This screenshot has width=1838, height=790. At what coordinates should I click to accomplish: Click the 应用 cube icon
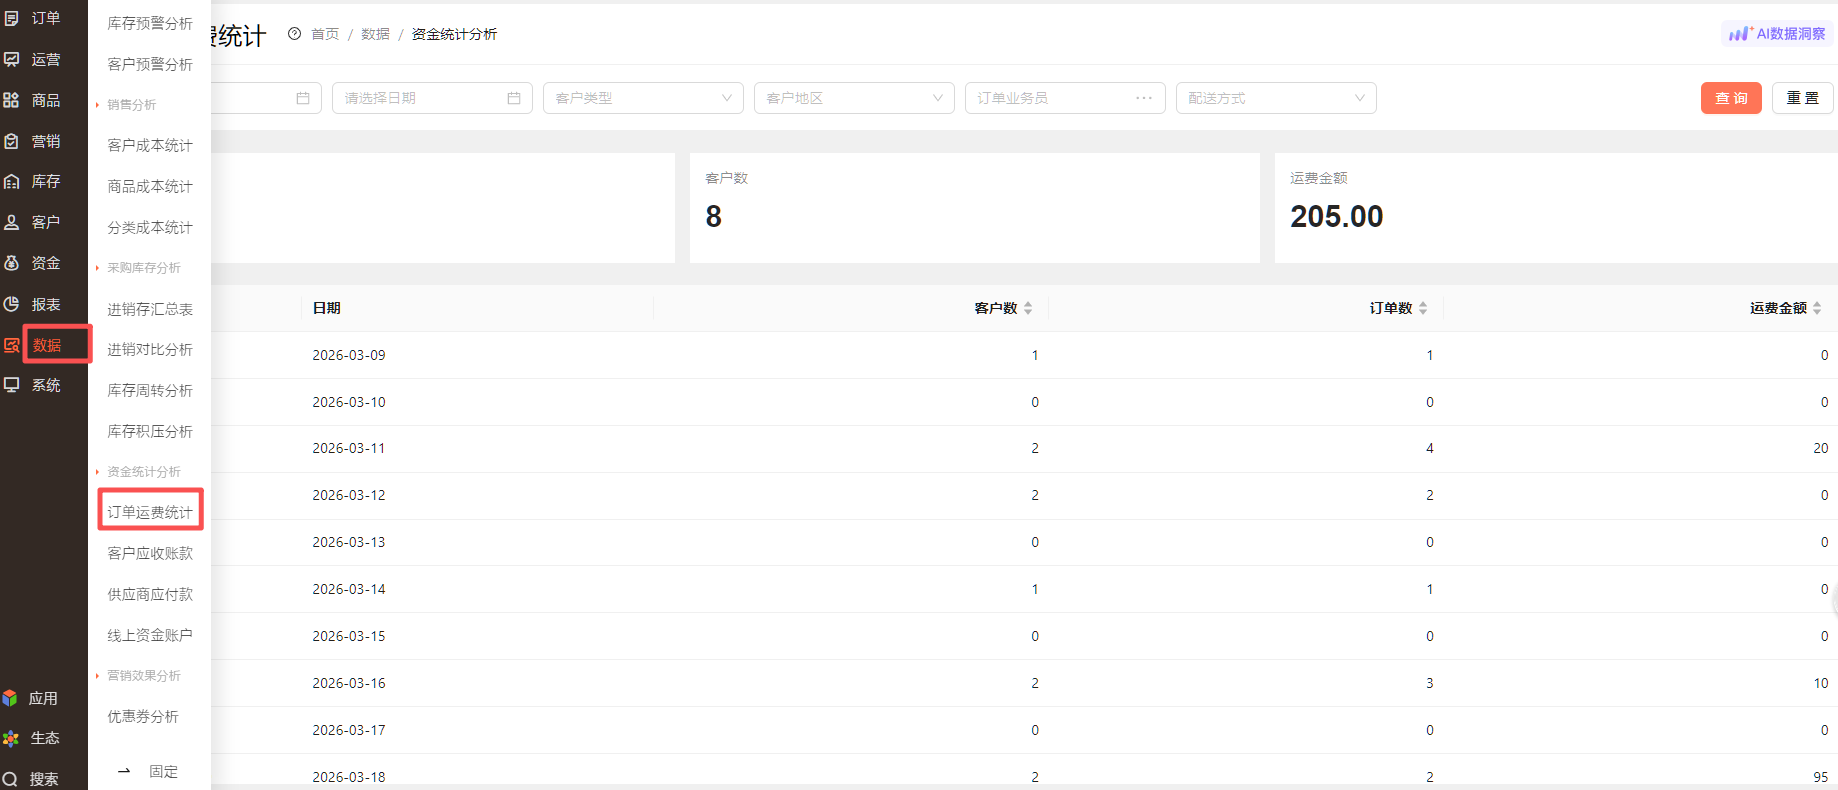[10, 698]
